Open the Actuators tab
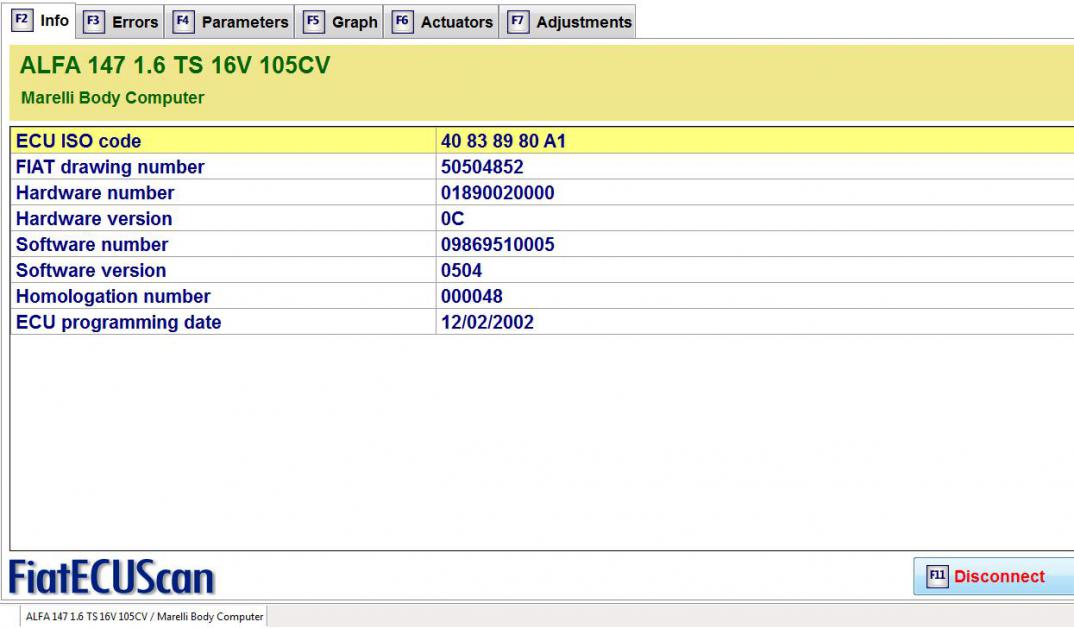Screen dimensions: 1074x628 [x=442, y=22]
